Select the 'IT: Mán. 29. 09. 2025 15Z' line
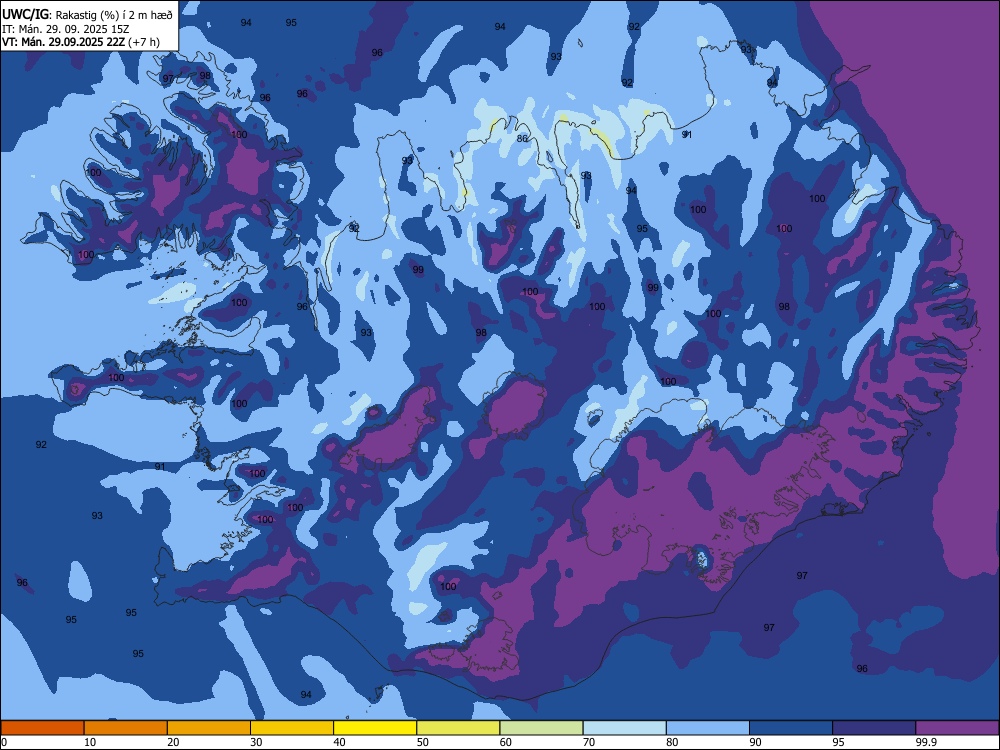Image resolution: width=1000 pixels, height=750 pixels. pos(66,29)
